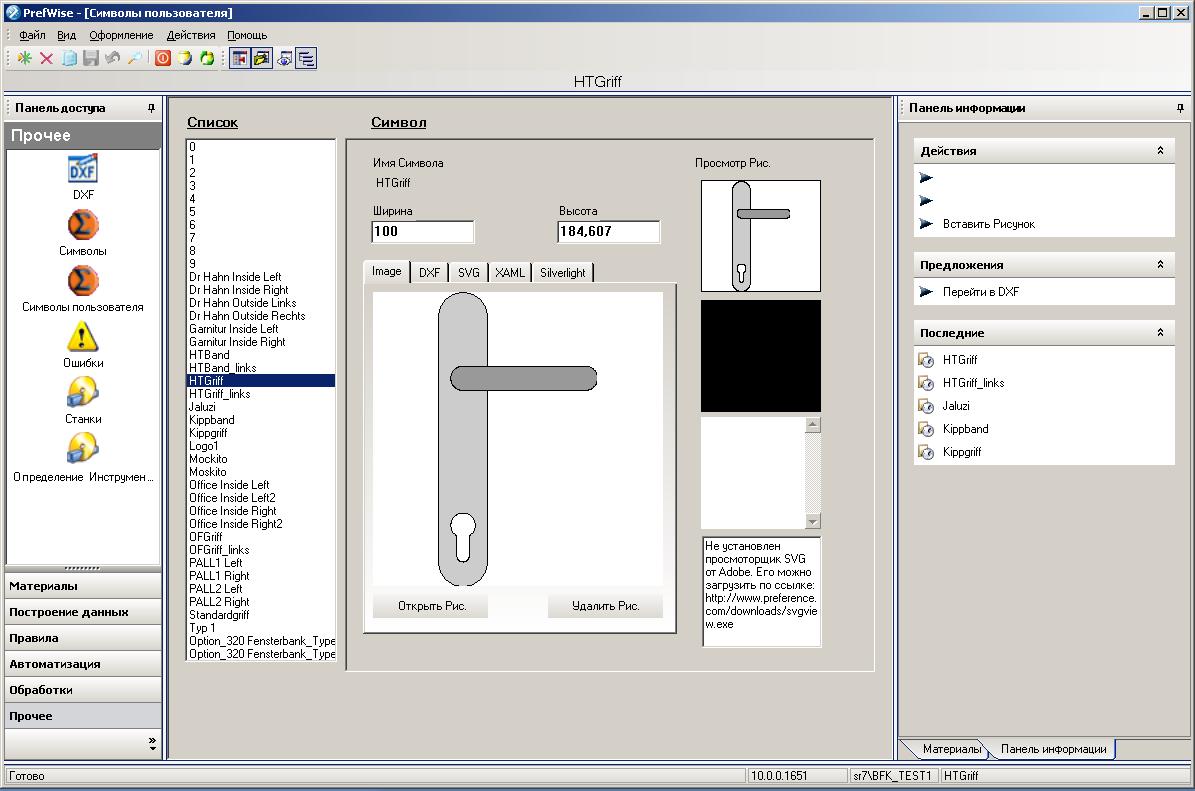
Task: Click the Открыть Рис. button
Action: 431,606
